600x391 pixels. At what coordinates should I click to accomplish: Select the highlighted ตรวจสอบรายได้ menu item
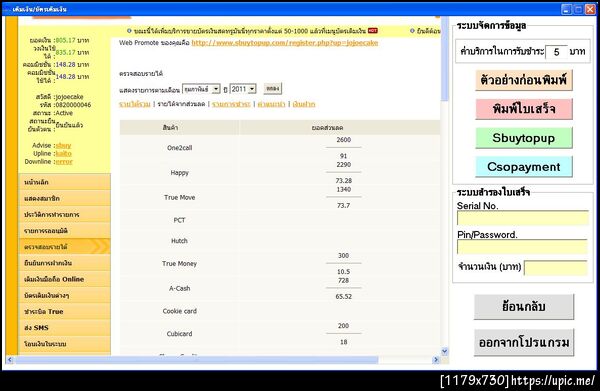(x=64, y=247)
